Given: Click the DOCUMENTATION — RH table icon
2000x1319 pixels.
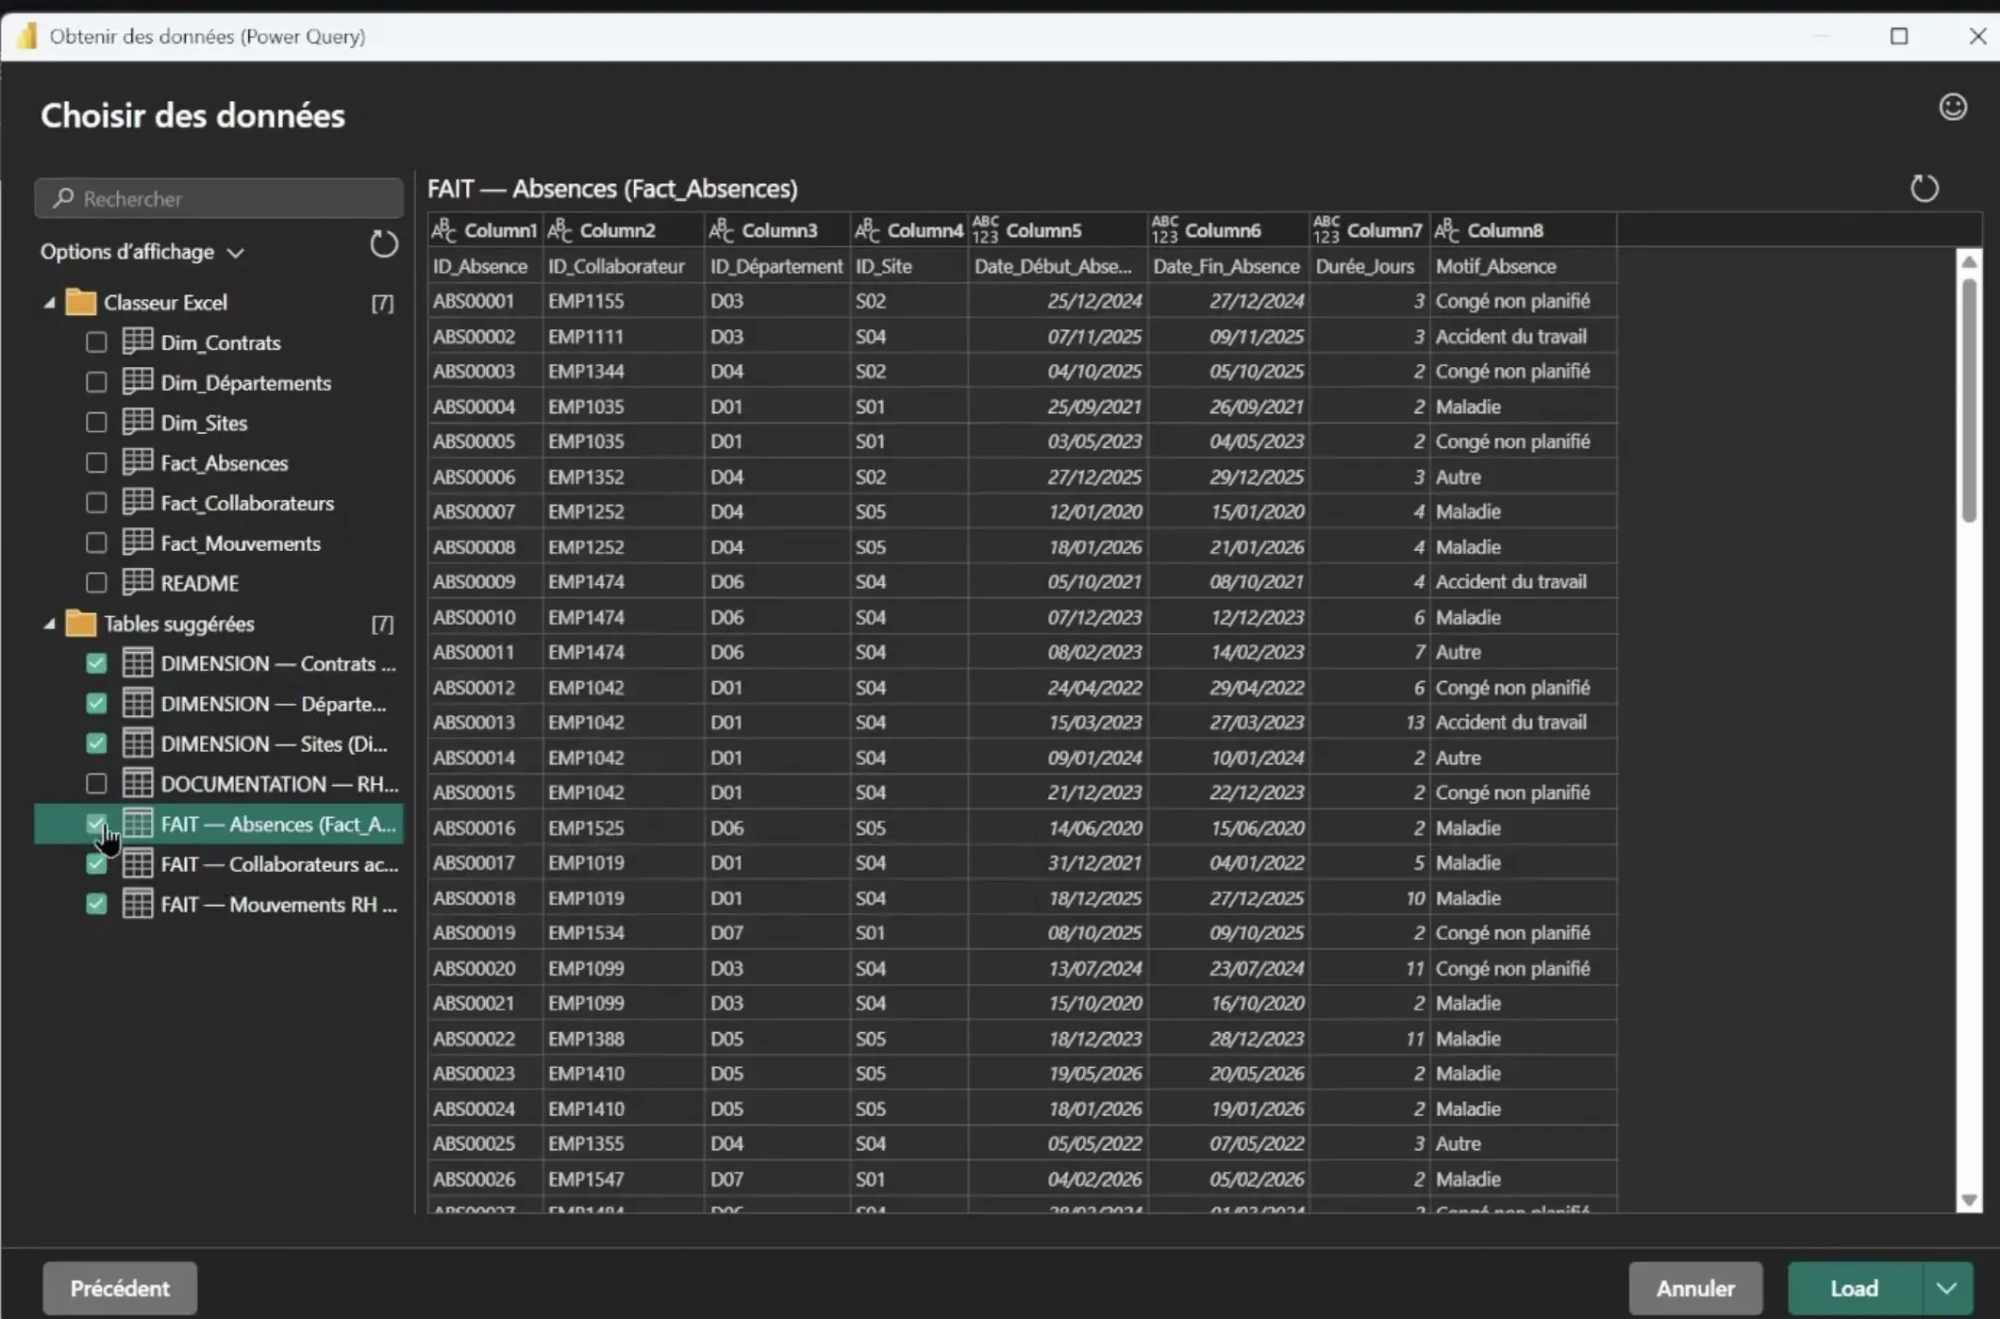Looking at the screenshot, I should pyautogui.click(x=137, y=783).
